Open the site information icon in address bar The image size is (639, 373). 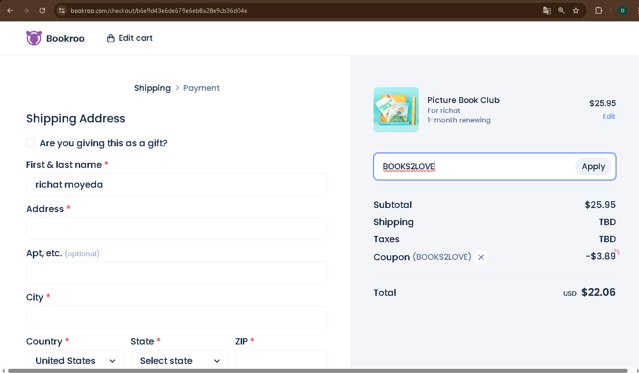coord(62,11)
